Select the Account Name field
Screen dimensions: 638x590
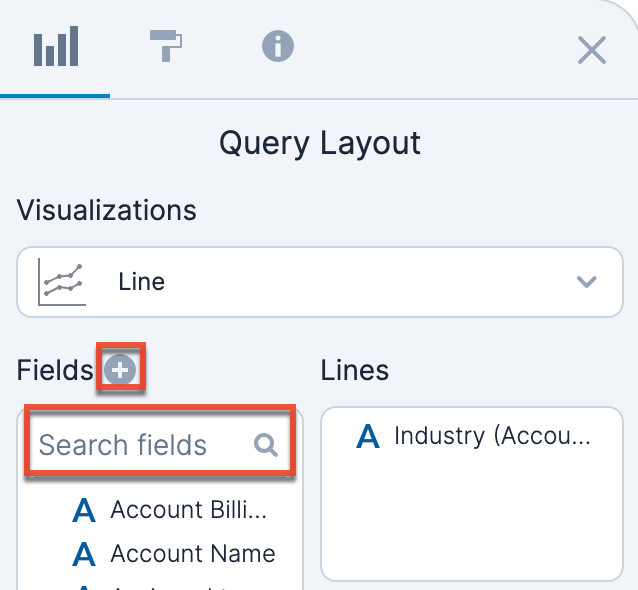[x=193, y=553]
